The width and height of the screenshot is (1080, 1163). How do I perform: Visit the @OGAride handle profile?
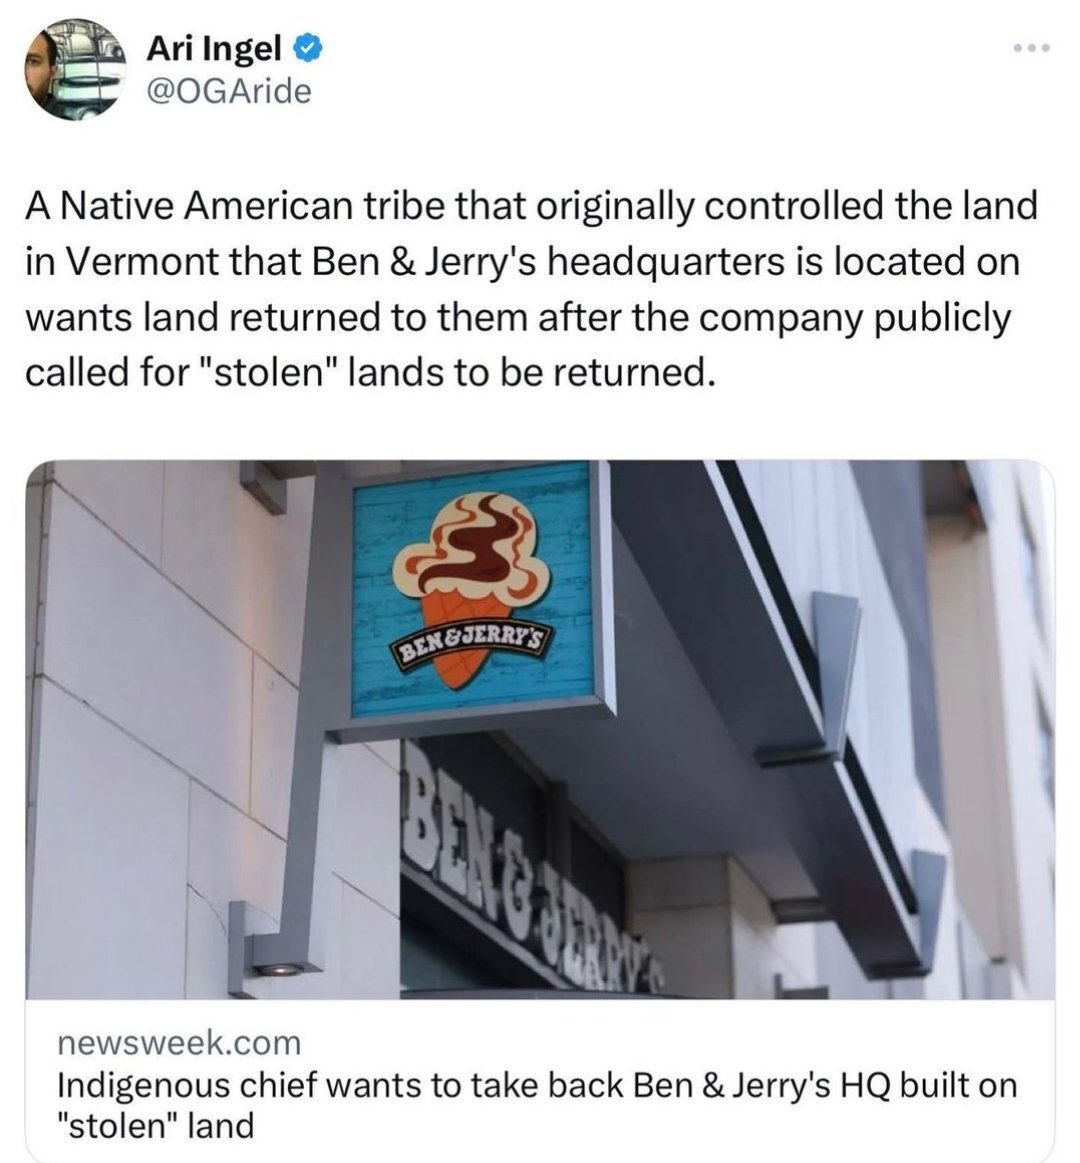228,92
